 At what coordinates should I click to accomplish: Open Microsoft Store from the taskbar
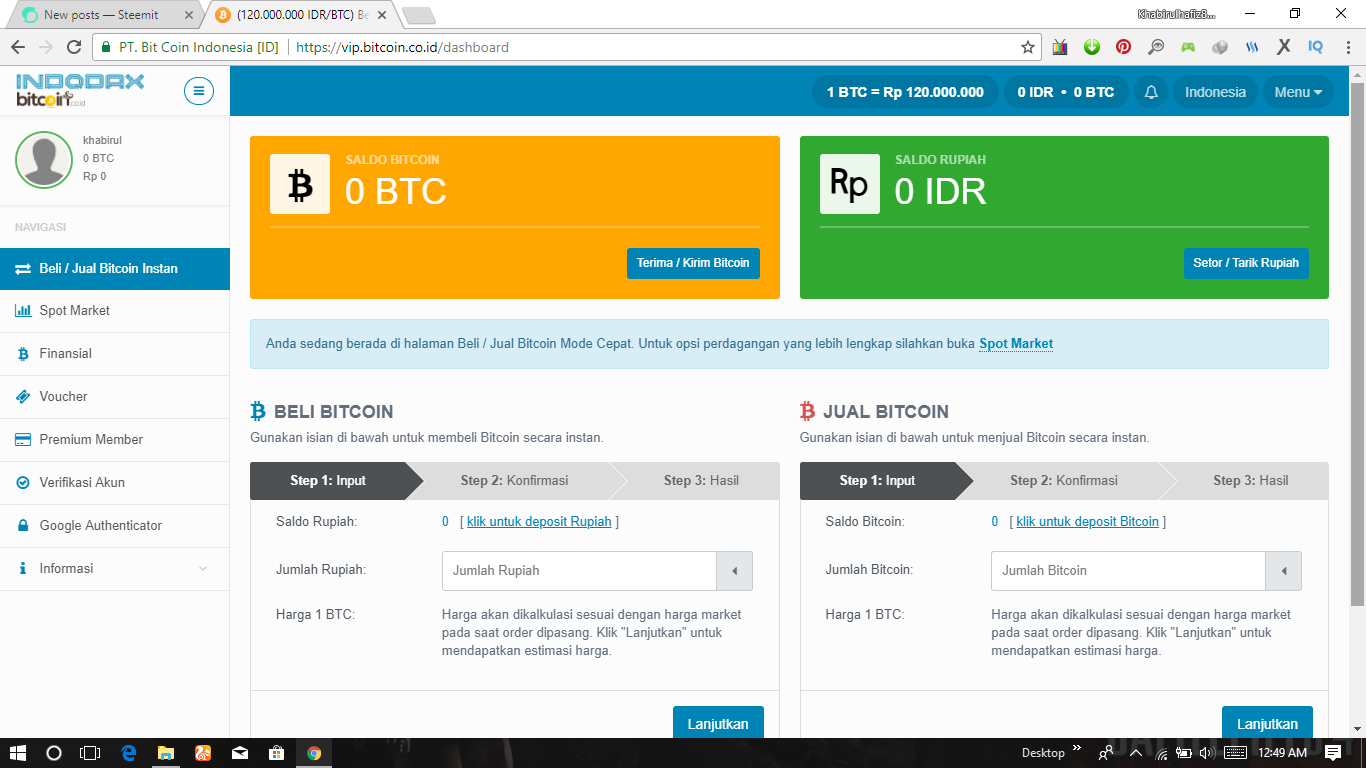click(277, 753)
